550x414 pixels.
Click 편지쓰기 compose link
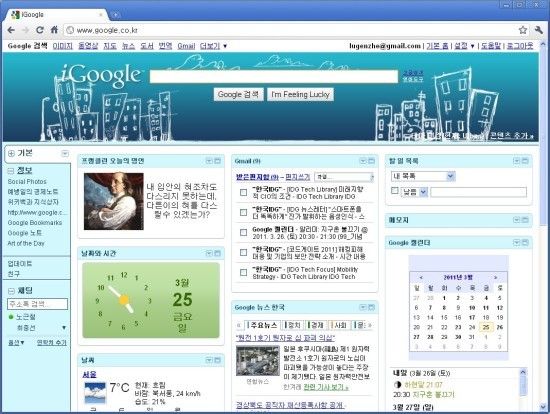pyautogui.click(x=297, y=177)
